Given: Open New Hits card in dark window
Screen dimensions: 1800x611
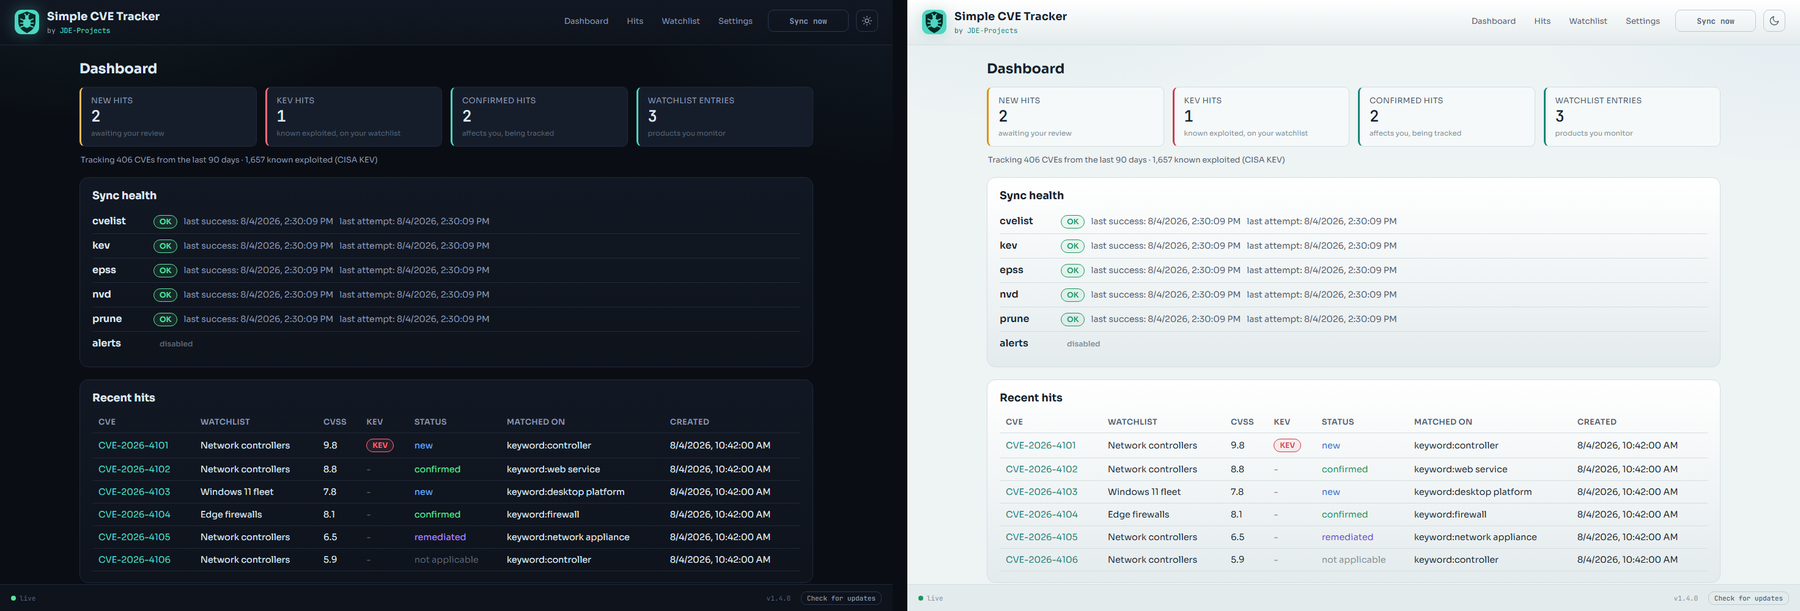Looking at the screenshot, I should click(x=168, y=117).
